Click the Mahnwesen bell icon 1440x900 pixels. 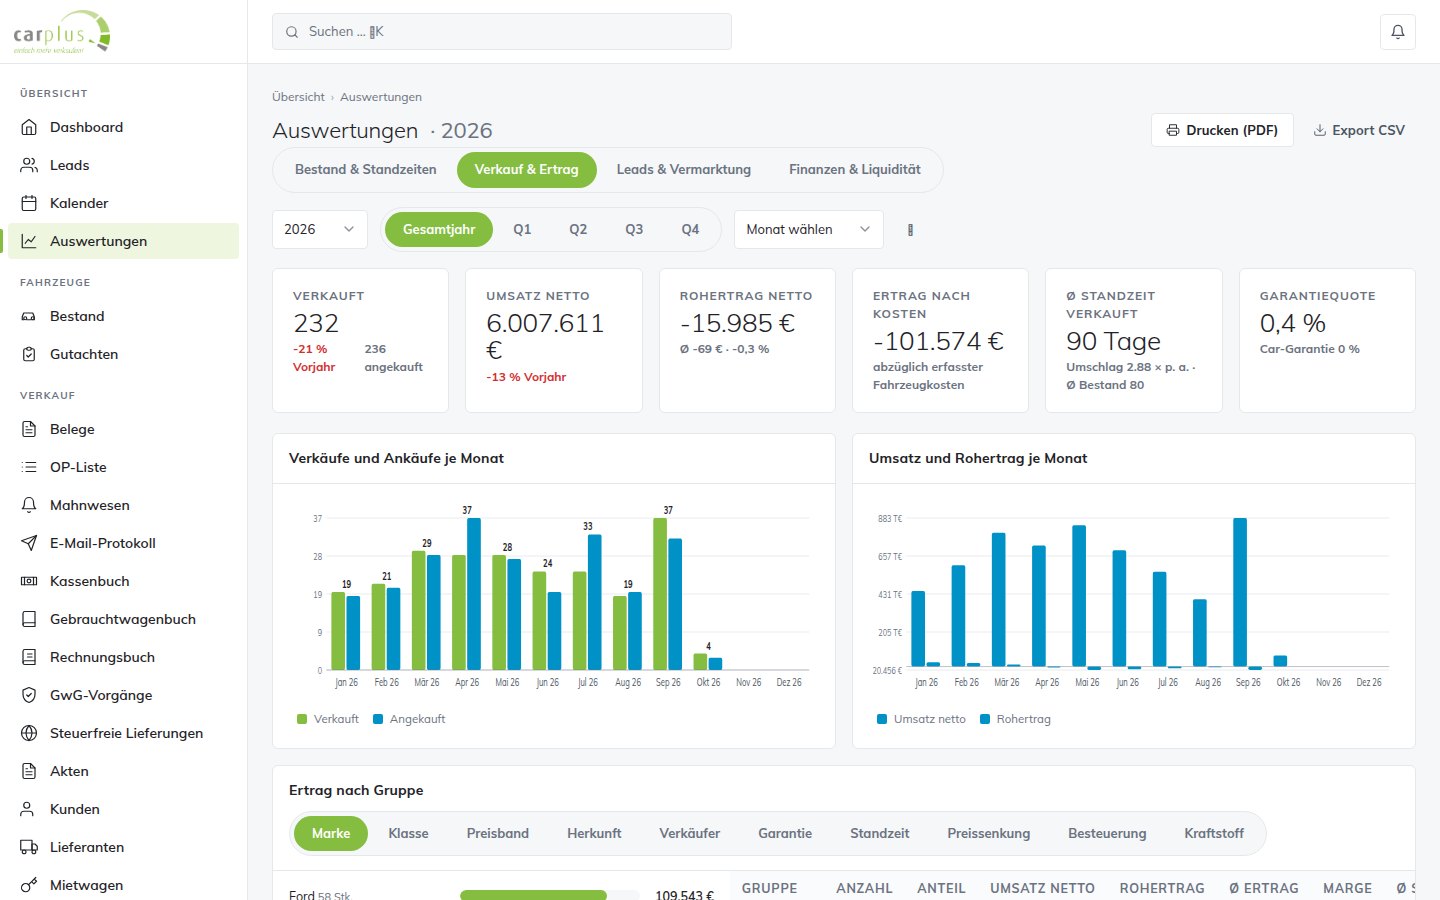(29, 505)
